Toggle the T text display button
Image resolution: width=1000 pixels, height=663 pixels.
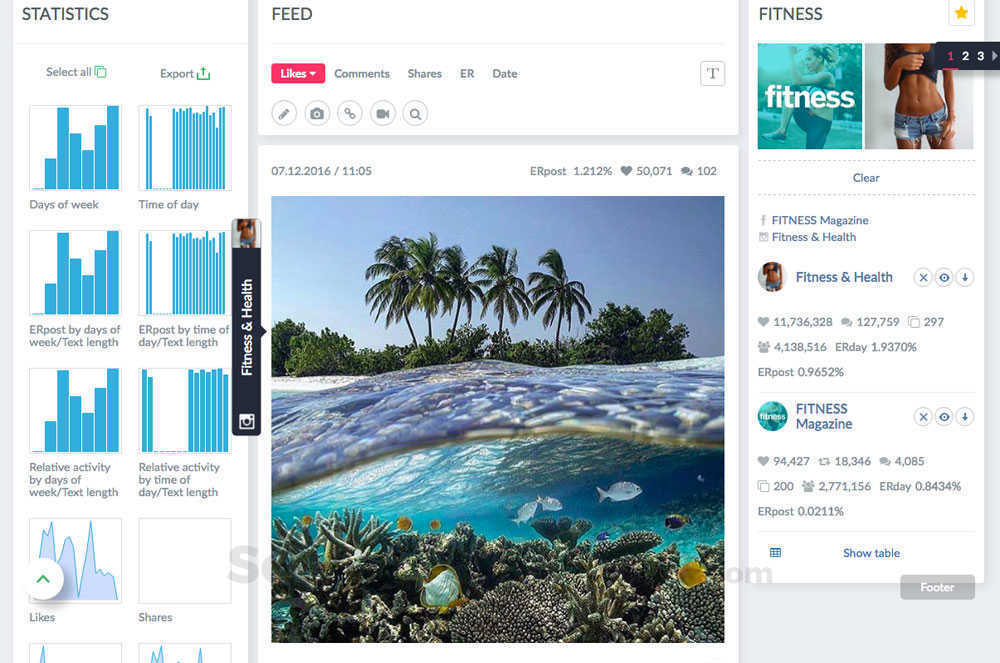712,73
